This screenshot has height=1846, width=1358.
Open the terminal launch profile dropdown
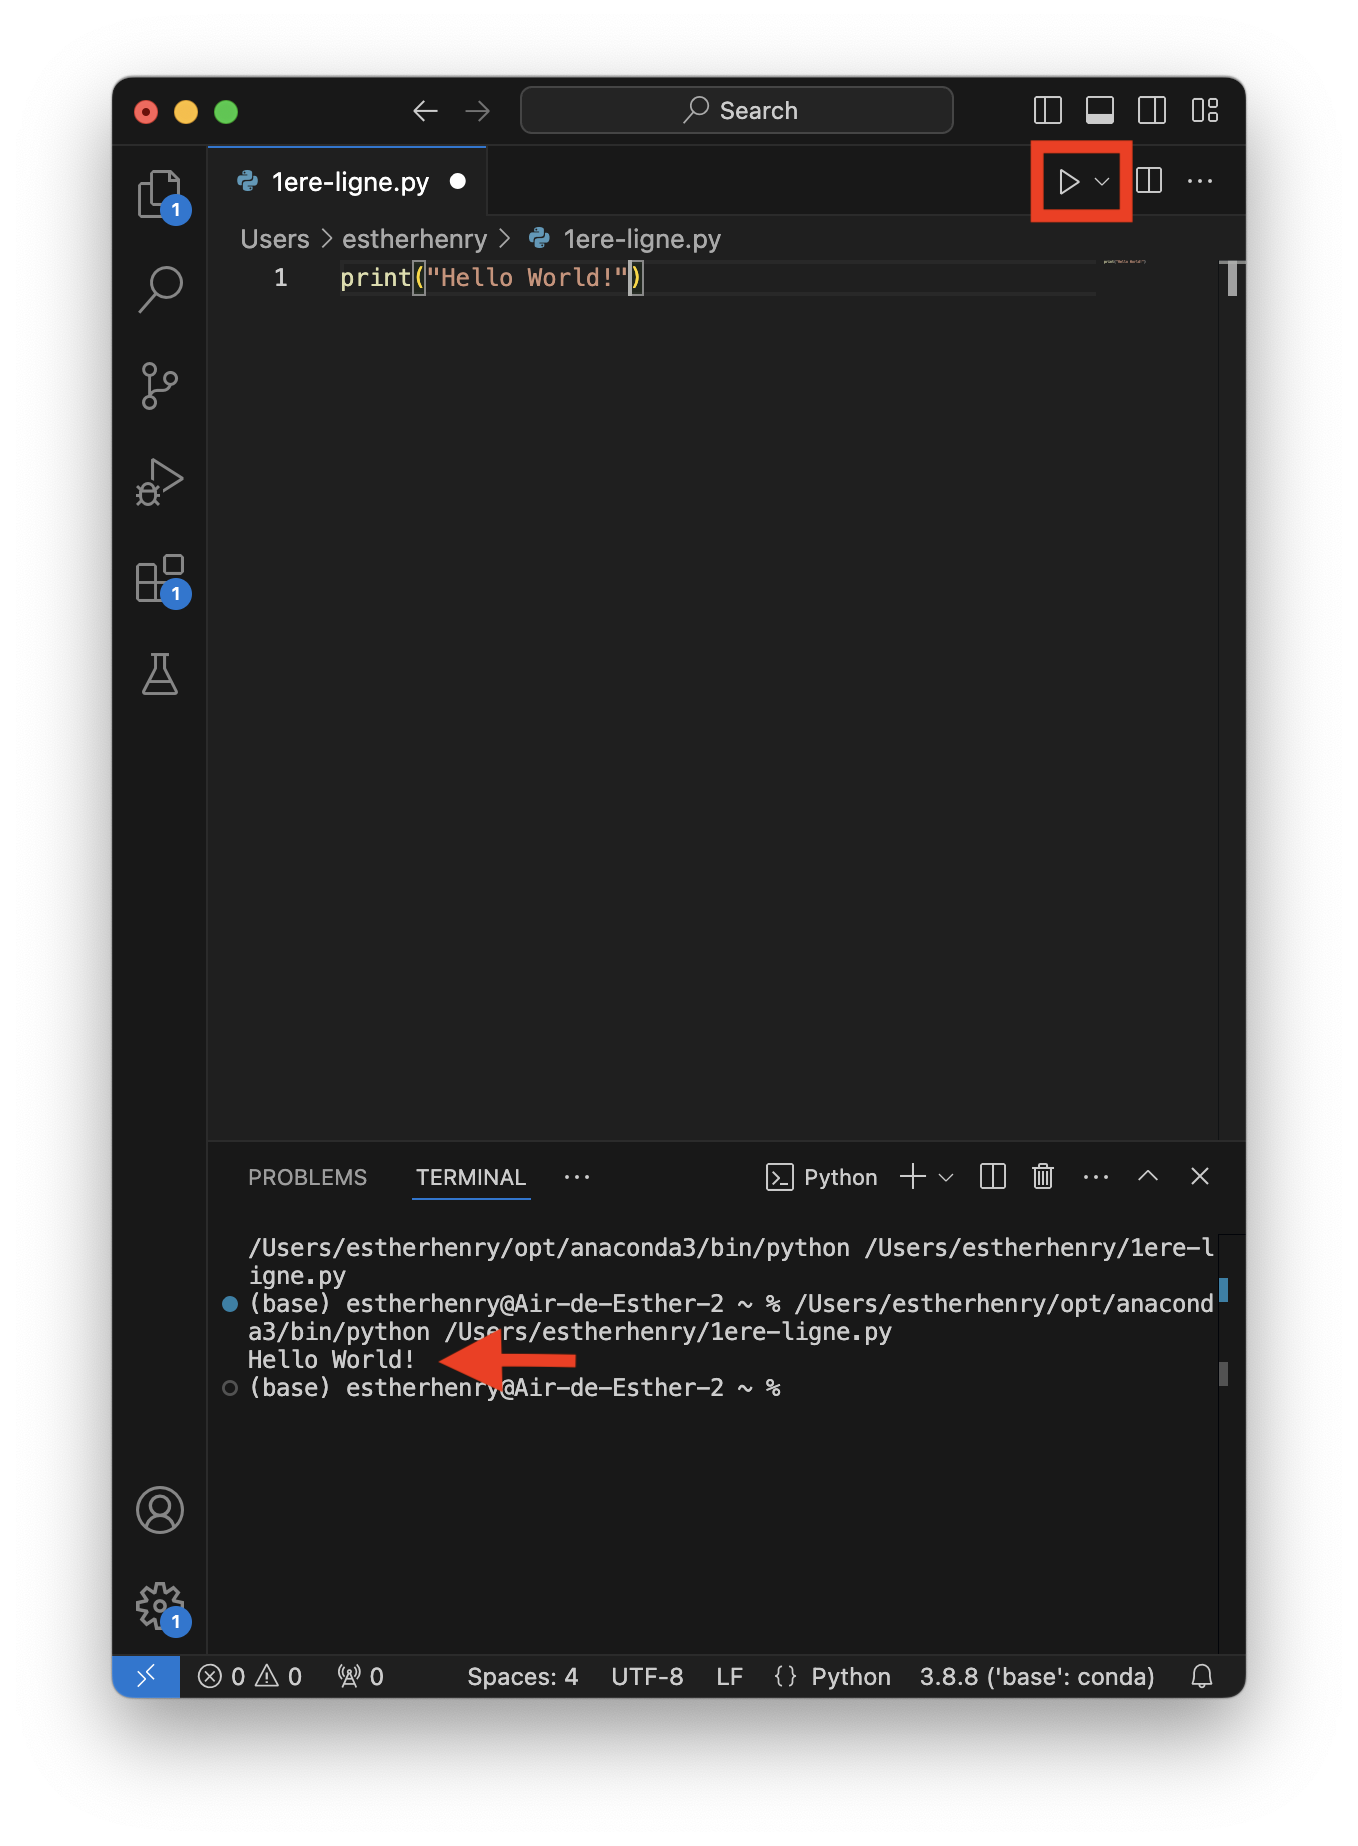click(x=946, y=1177)
